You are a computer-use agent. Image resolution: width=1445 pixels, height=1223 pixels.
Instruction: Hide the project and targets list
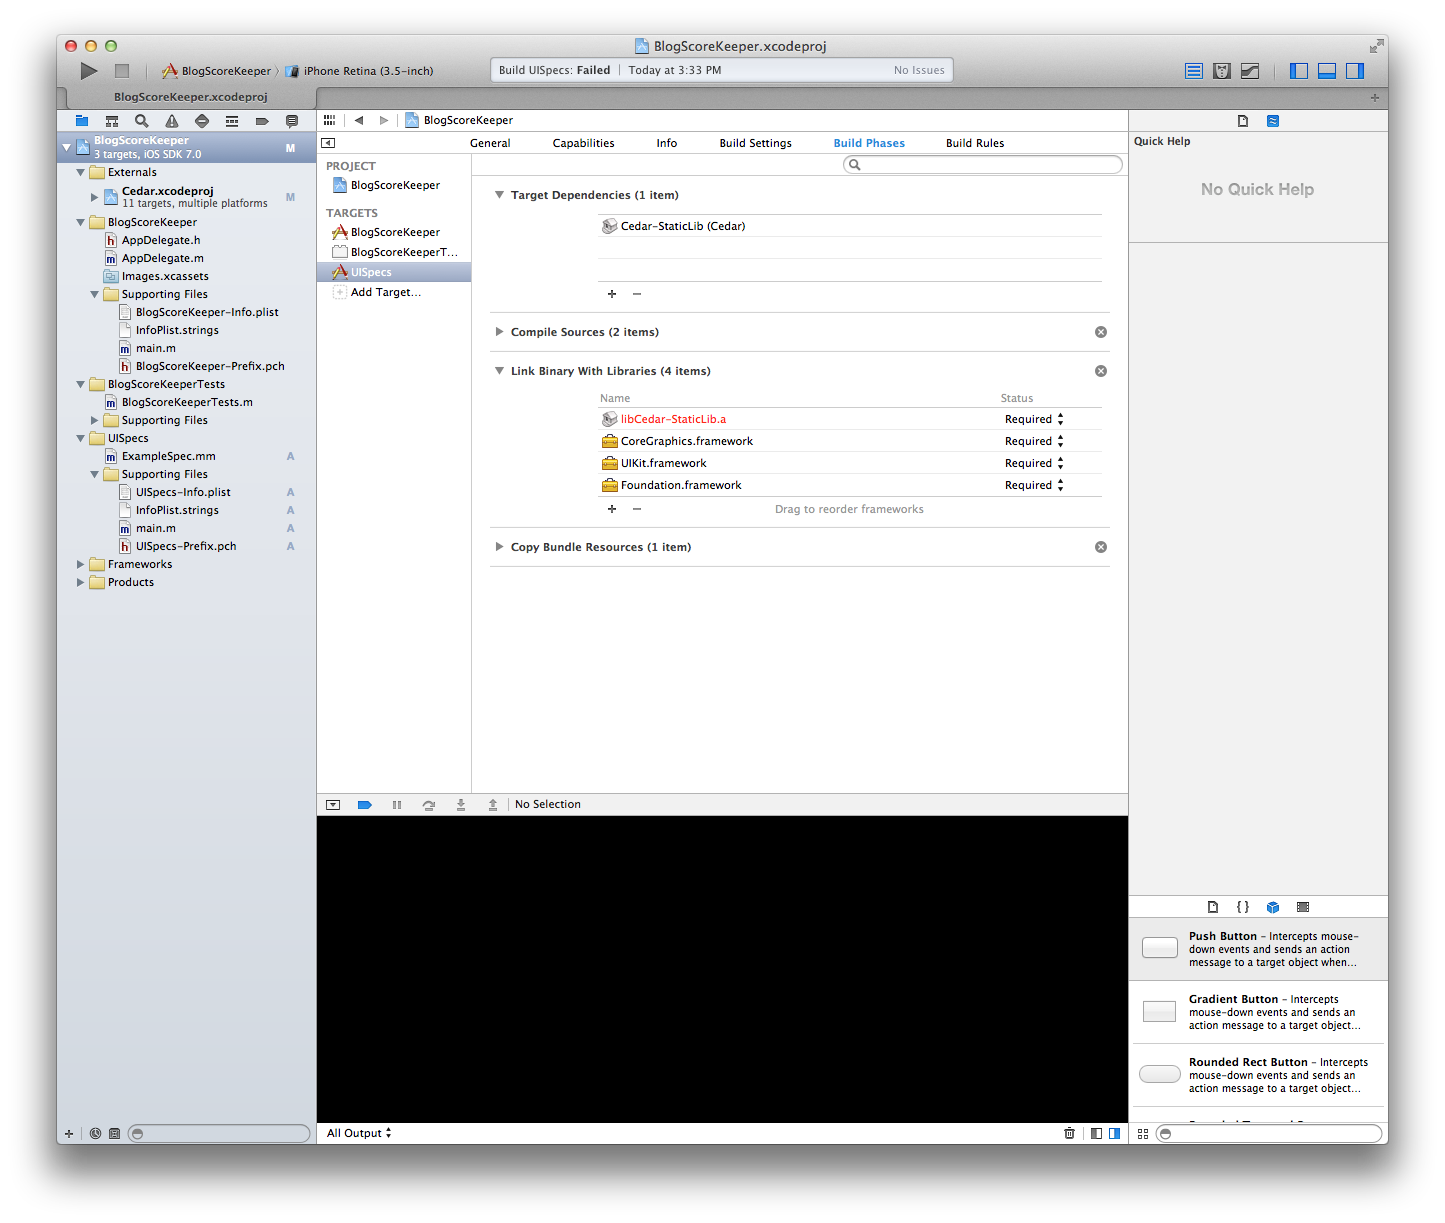click(328, 143)
